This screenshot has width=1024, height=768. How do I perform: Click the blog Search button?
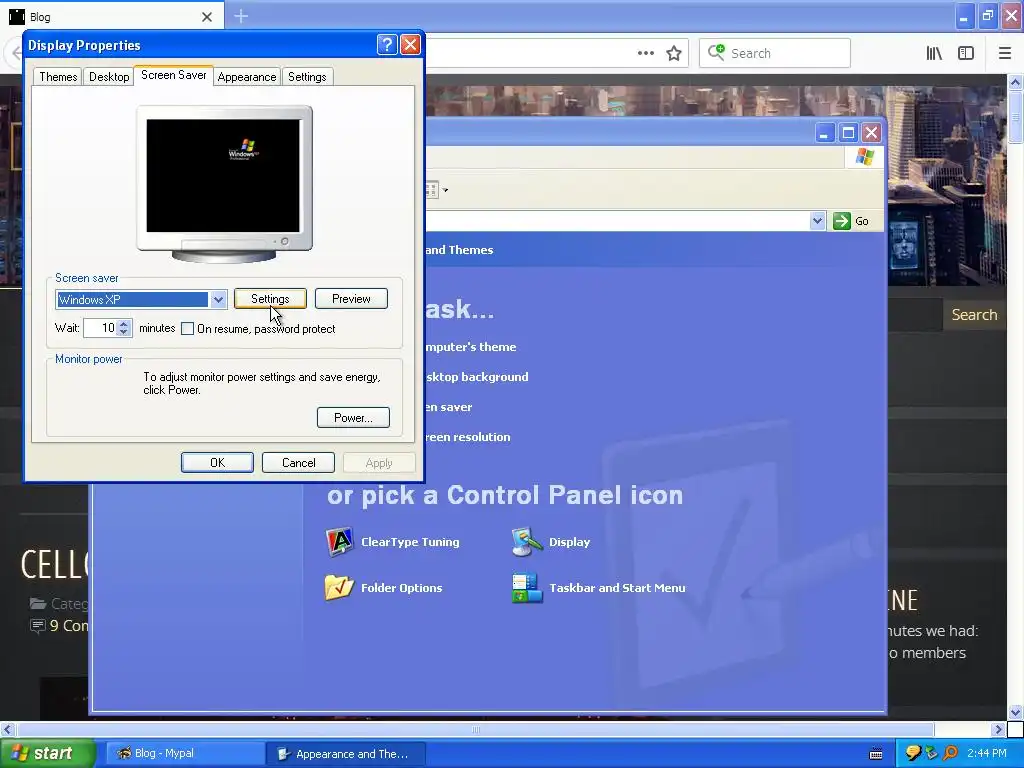tap(974, 315)
